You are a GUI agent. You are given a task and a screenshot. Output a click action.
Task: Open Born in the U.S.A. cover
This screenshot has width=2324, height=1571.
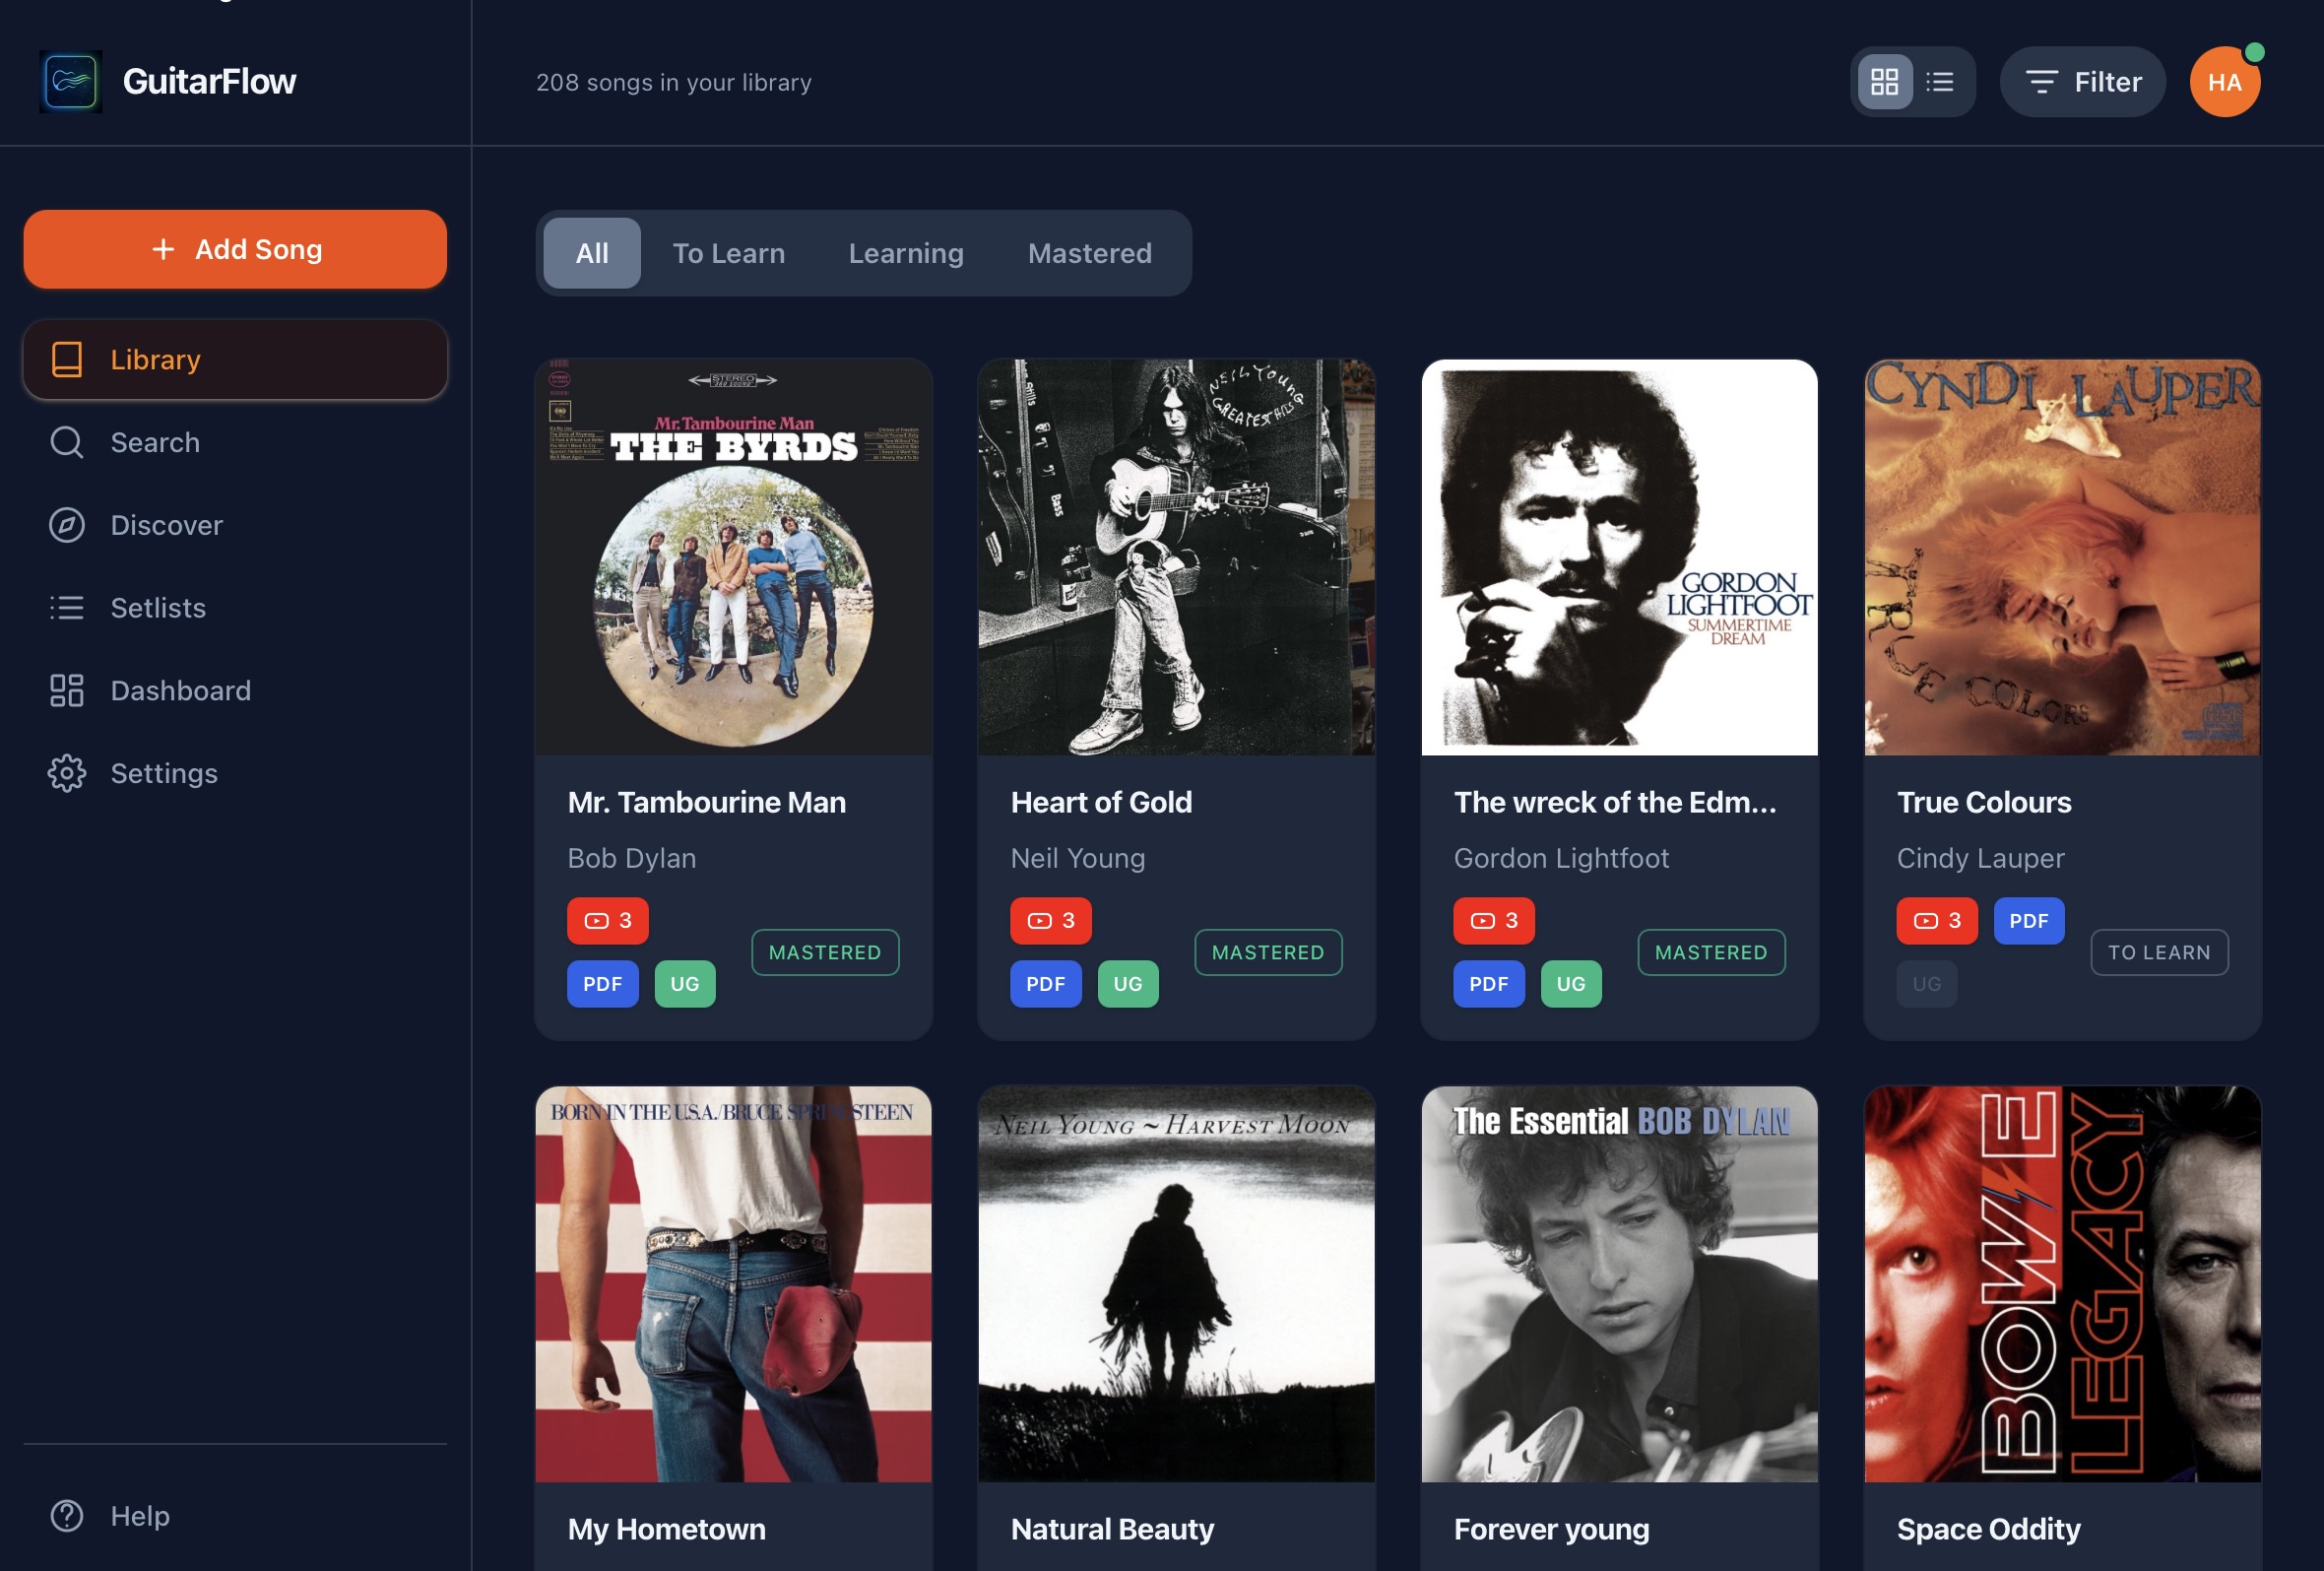(733, 1284)
